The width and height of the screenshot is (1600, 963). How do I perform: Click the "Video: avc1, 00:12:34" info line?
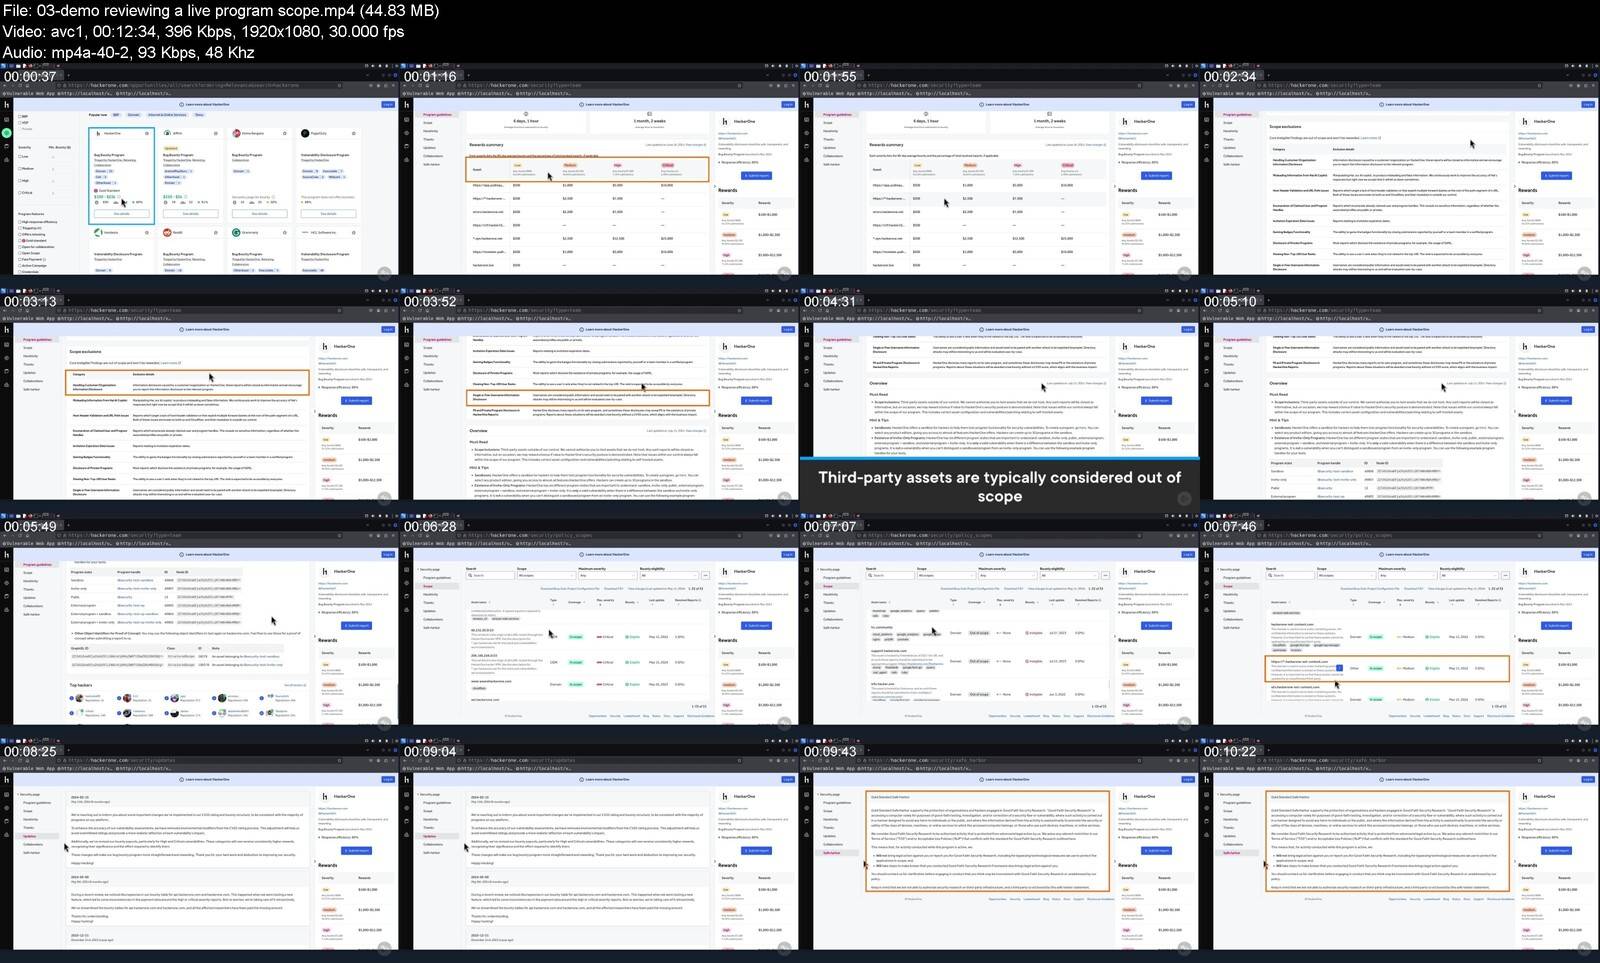click(x=204, y=31)
